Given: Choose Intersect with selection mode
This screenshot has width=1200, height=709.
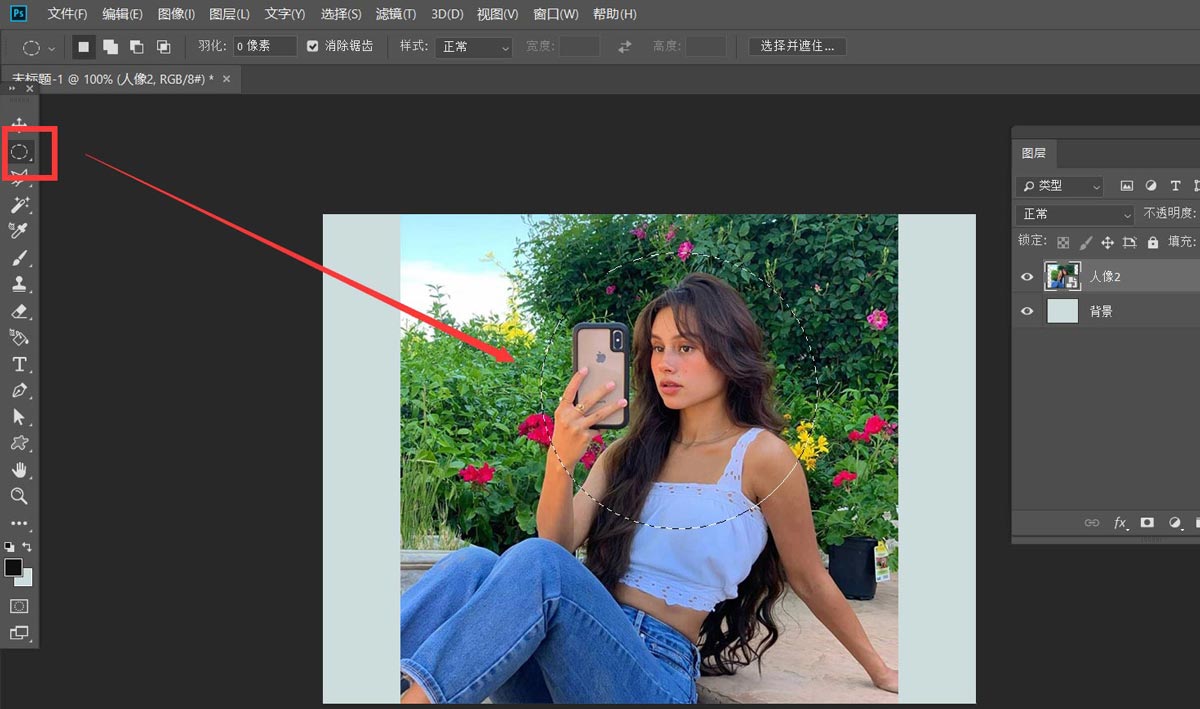Looking at the screenshot, I should 163,47.
